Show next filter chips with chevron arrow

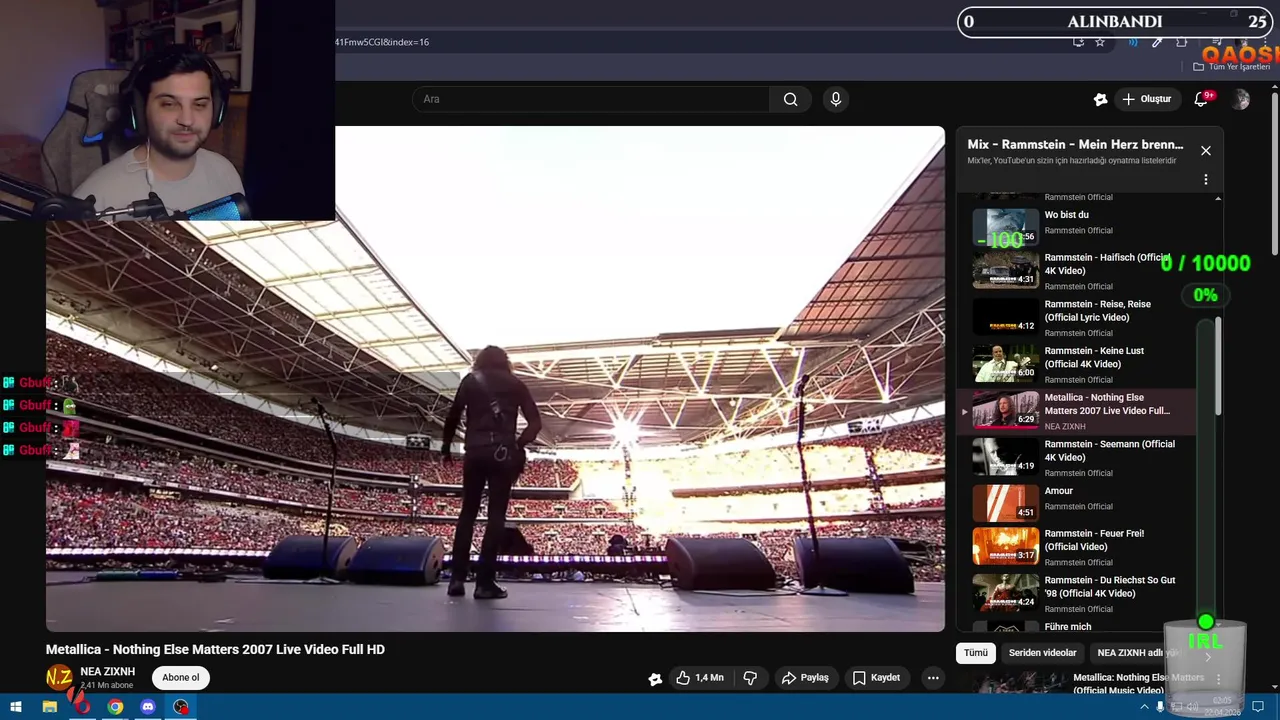pos(1207,656)
